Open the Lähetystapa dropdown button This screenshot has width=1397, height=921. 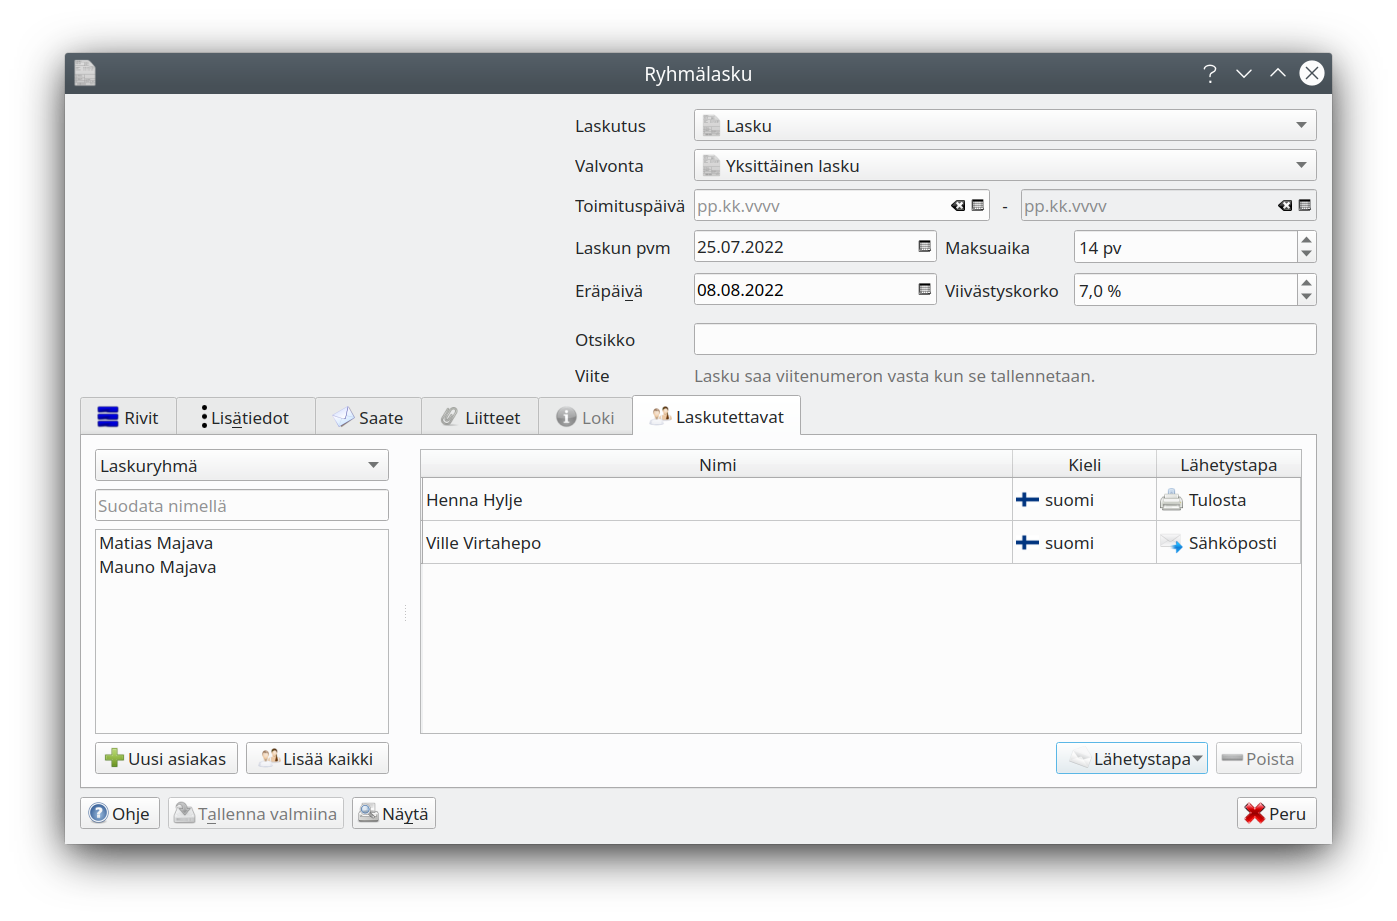(x=1132, y=759)
